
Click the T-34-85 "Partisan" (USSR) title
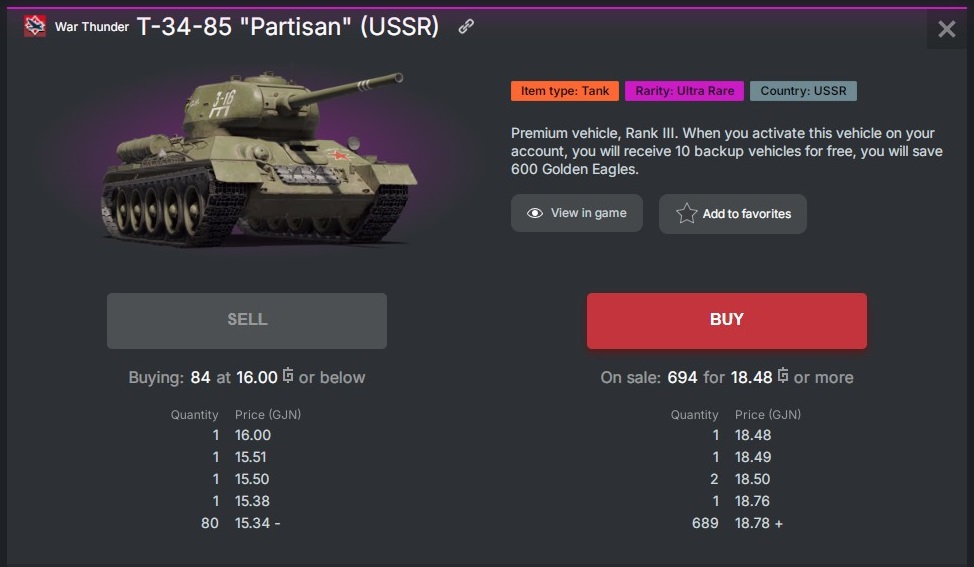[x=288, y=27]
